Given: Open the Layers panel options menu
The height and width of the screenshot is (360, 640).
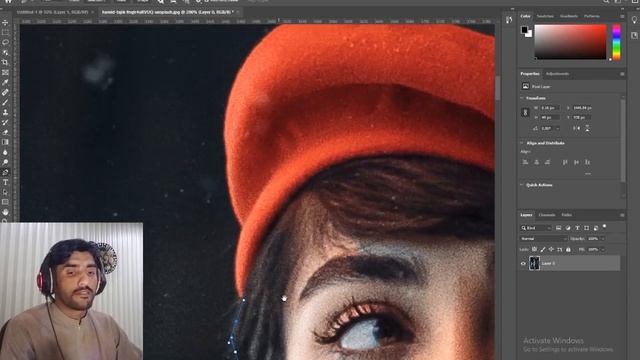Looking at the screenshot, I should [x=622, y=215].
